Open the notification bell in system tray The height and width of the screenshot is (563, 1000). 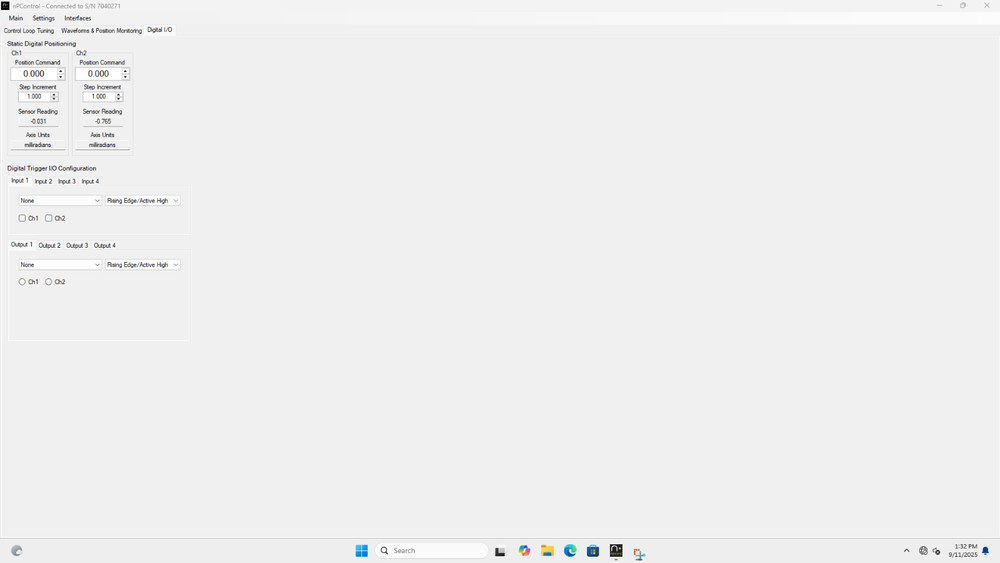click(x=985, y=551)
